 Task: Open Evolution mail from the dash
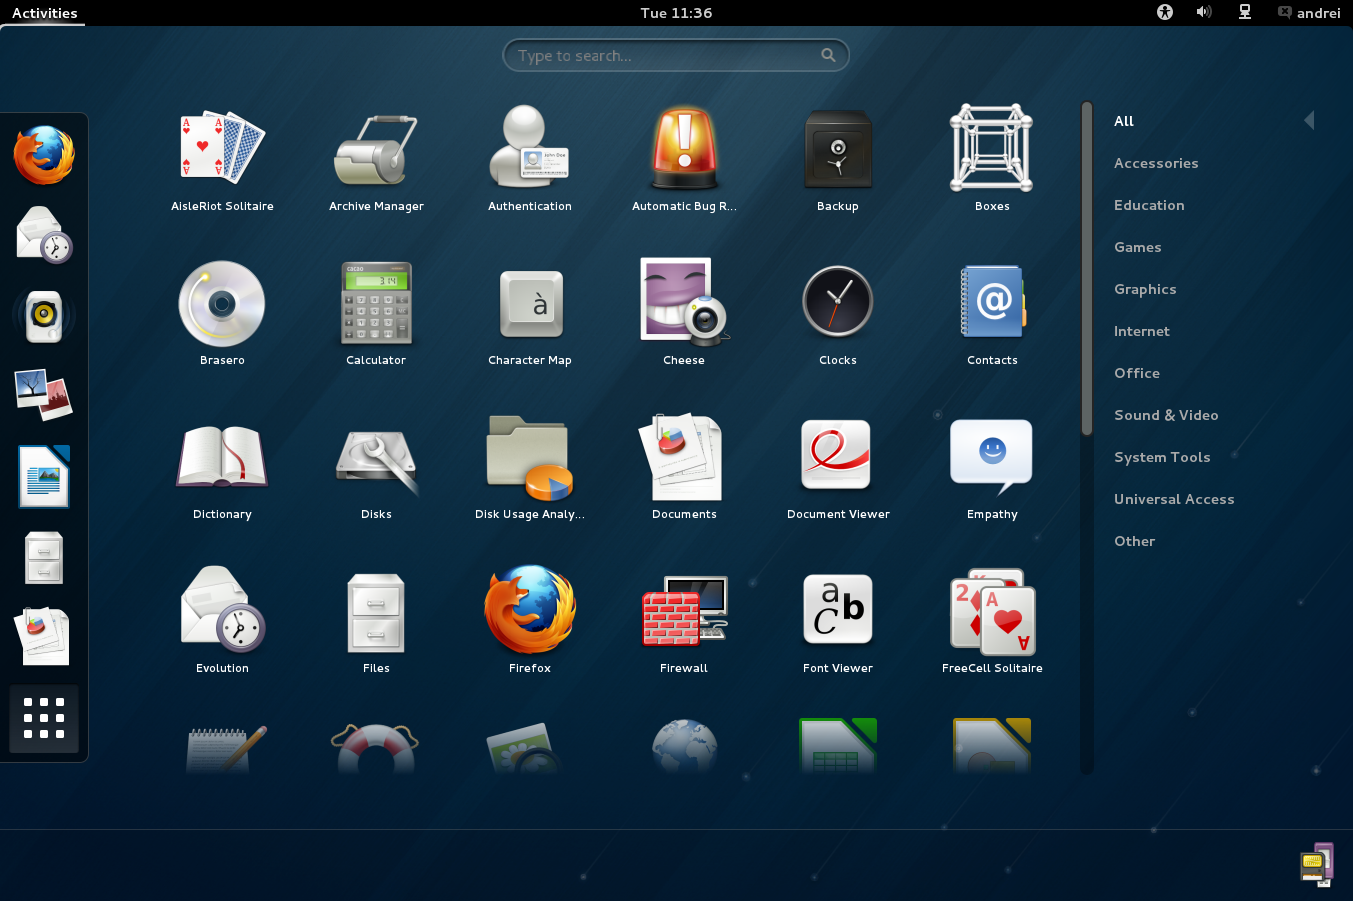tap(44, 235)
